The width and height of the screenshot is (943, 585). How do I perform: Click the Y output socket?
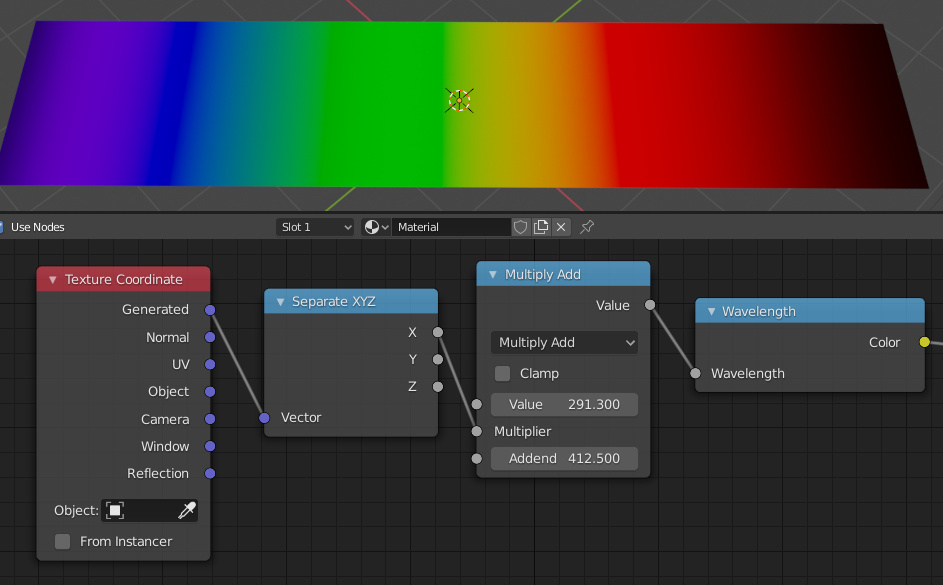click(x=438, y=359)
